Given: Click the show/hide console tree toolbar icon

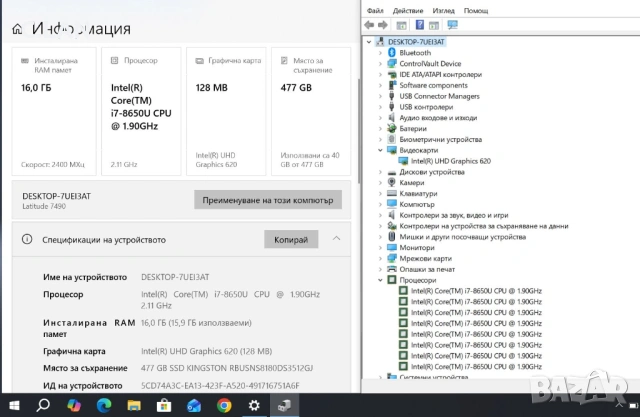Looking at the screenshot, I should (x=401, y=25).
